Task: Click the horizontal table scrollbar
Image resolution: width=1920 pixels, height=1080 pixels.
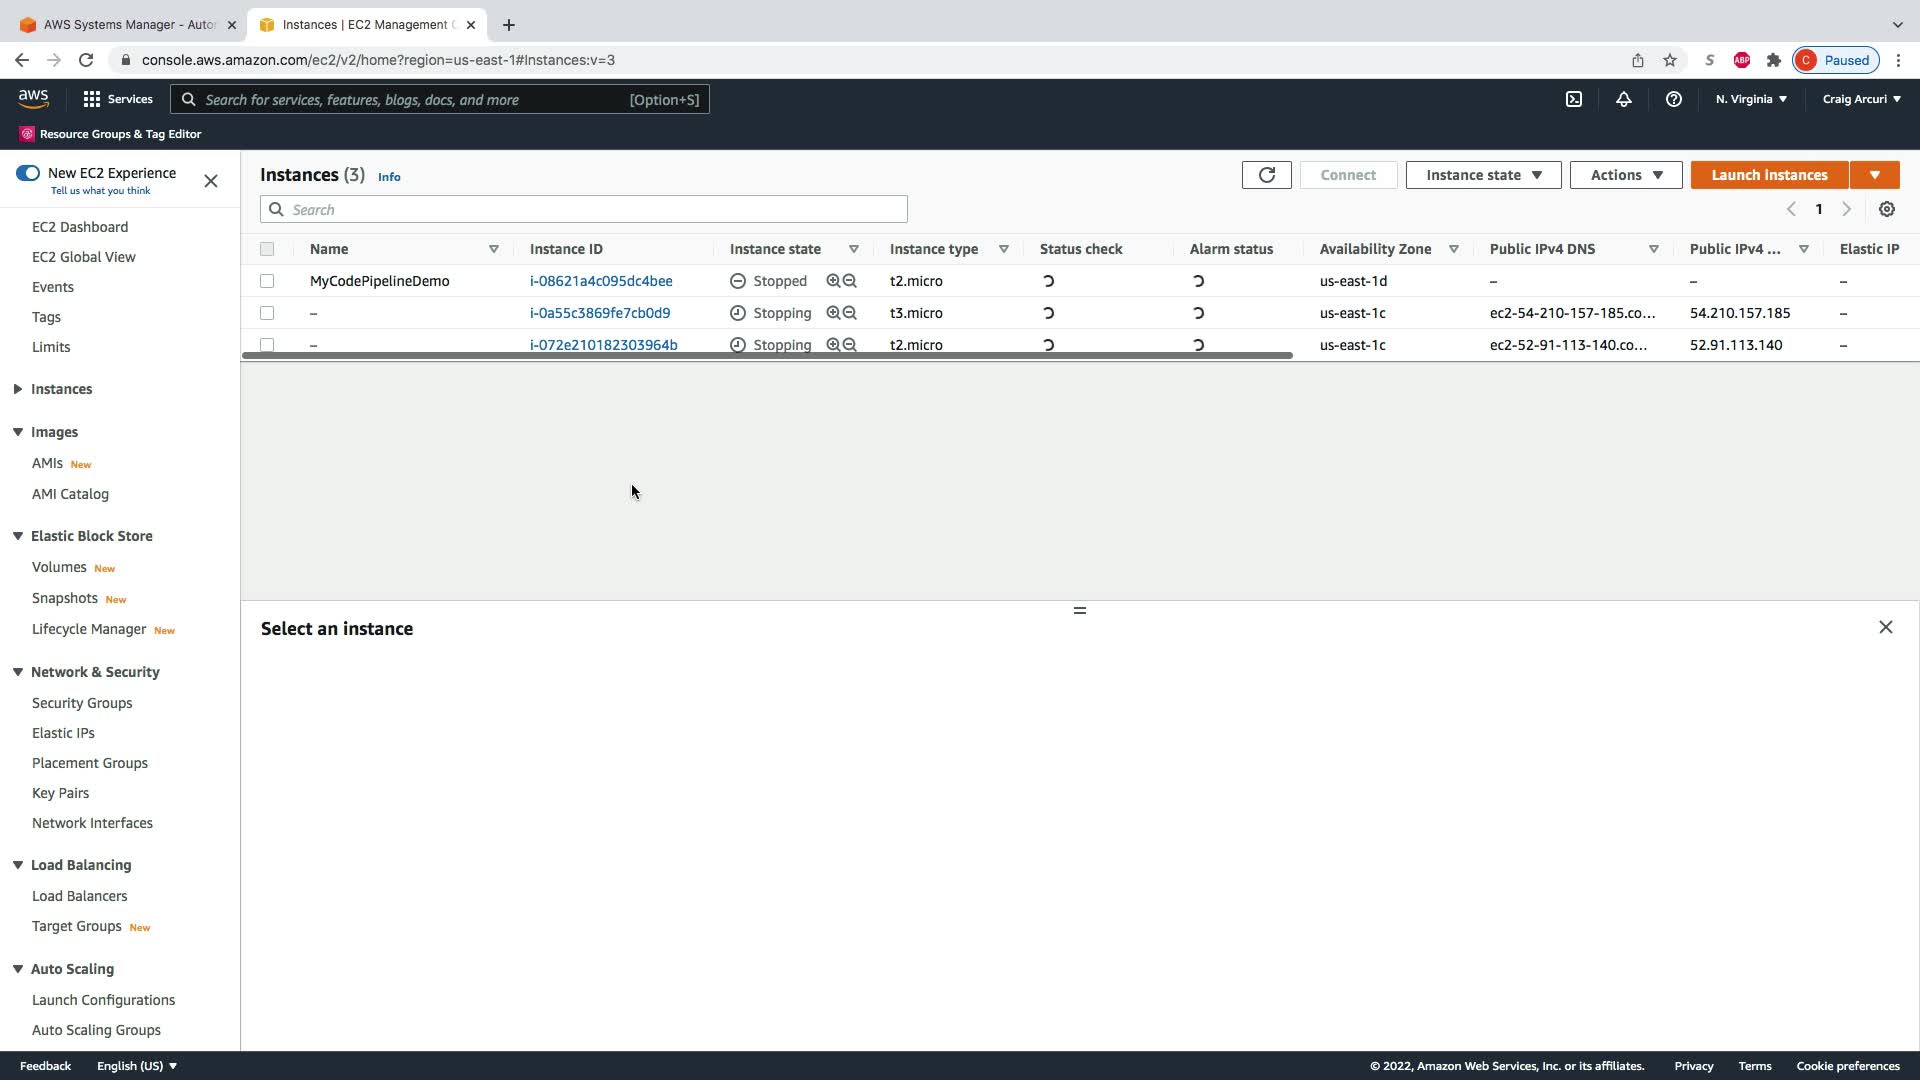Action: pyautogui.click(x=766, y=356)
